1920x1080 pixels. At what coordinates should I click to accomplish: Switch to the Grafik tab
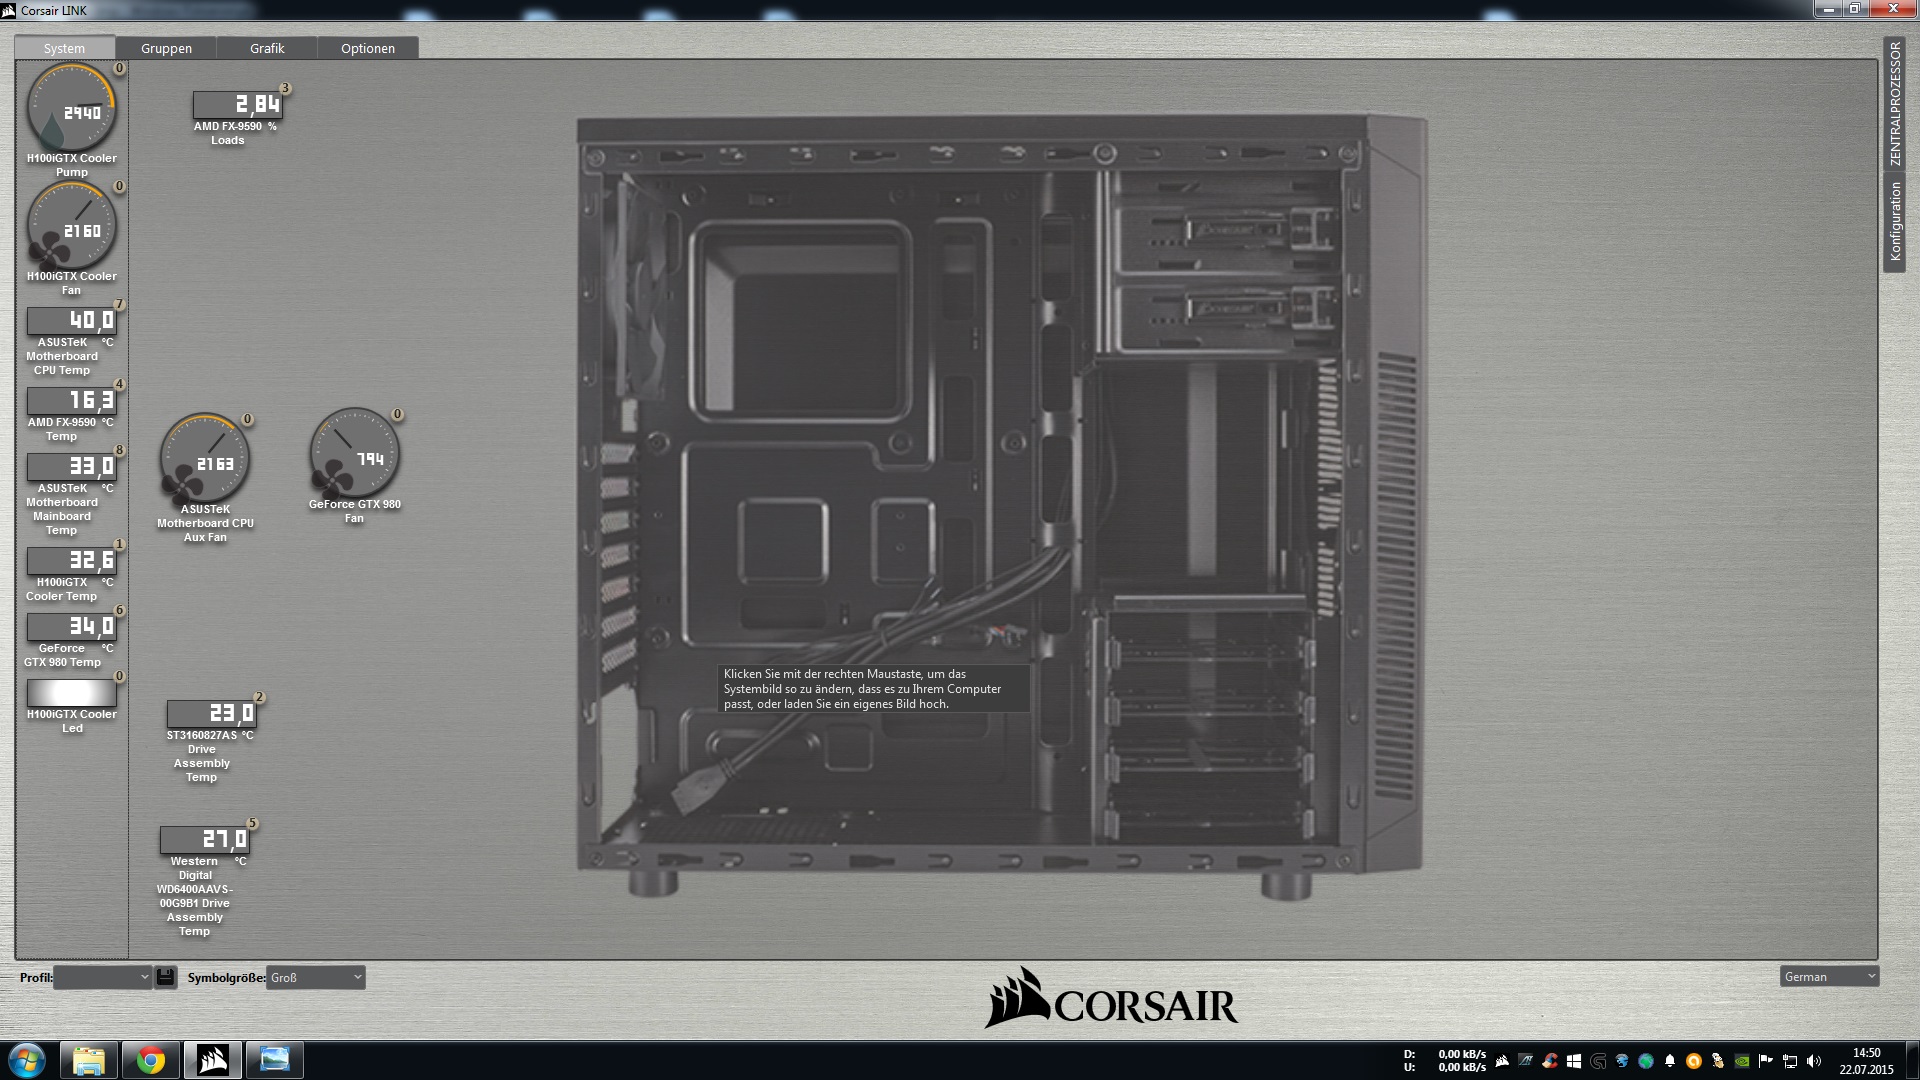tap(267, 48)
